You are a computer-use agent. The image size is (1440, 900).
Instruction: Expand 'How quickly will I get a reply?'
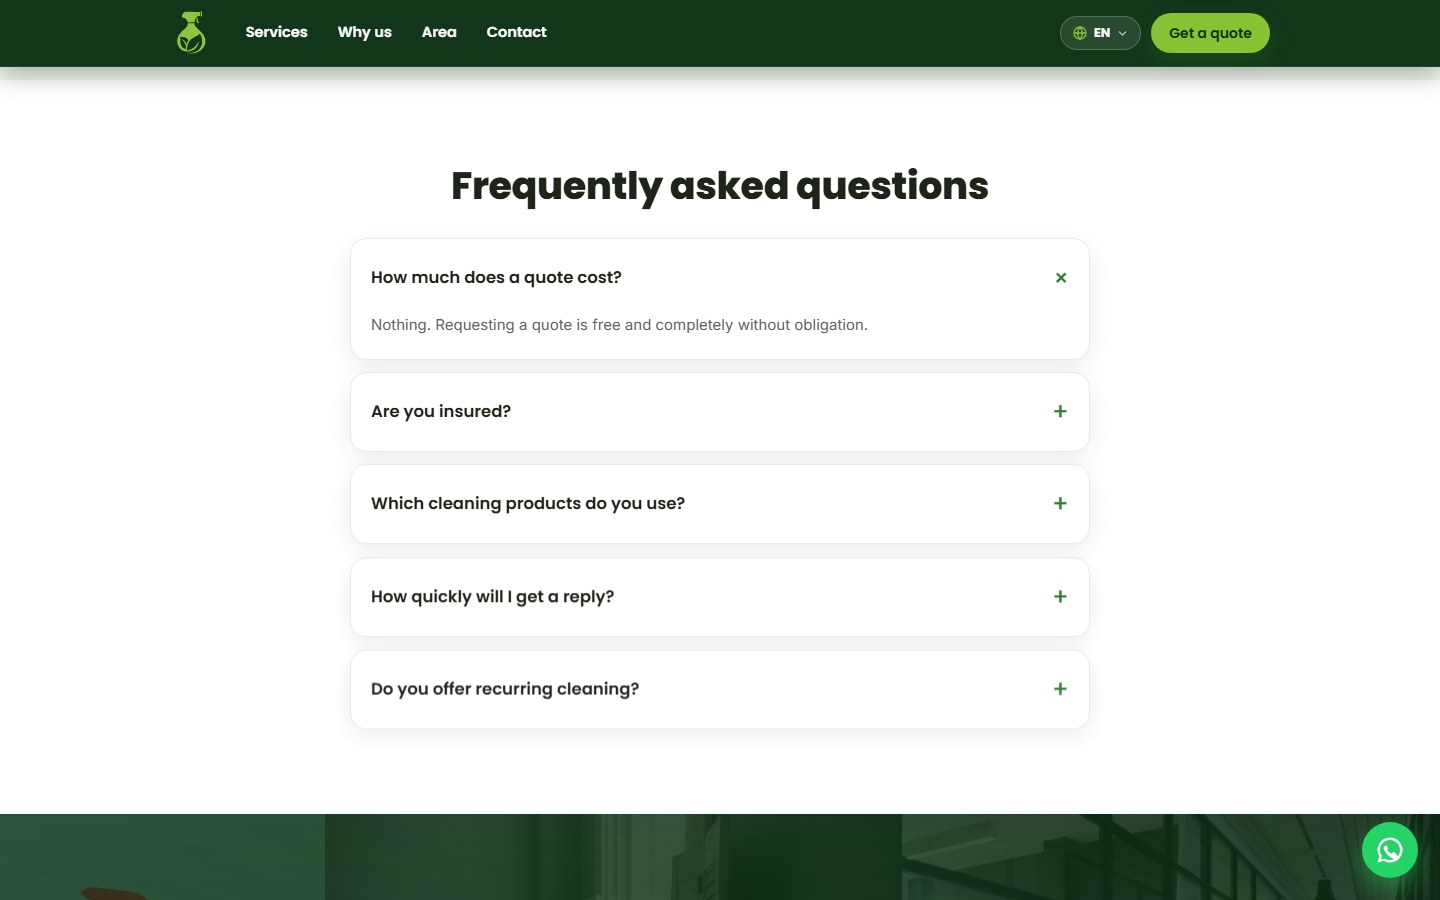[x=492, y=596]
